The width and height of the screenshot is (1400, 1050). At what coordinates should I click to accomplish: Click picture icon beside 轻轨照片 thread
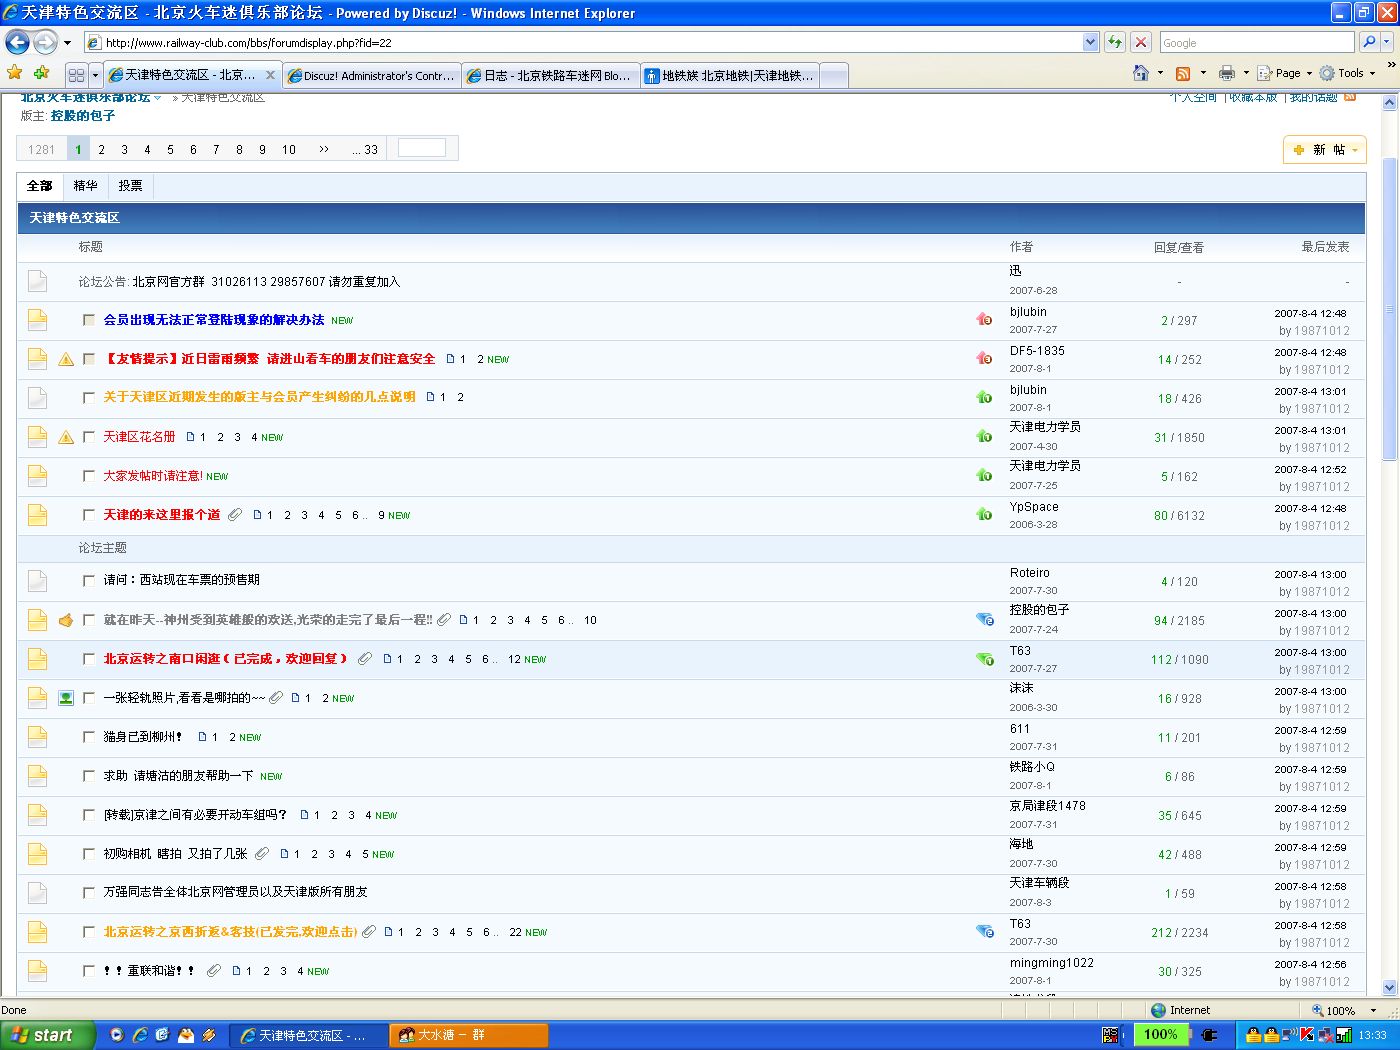[x=66, y=698]
